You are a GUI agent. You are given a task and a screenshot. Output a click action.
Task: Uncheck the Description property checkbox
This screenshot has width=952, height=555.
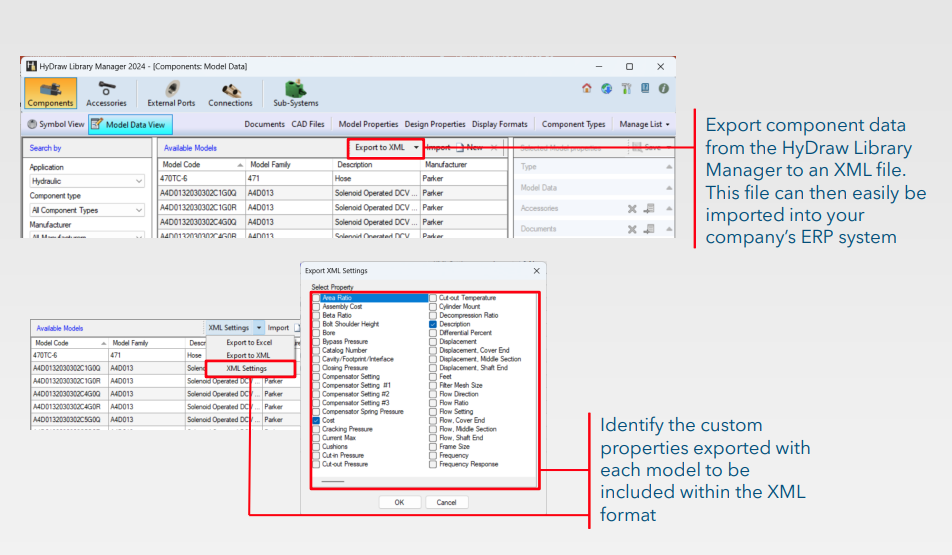433,324
